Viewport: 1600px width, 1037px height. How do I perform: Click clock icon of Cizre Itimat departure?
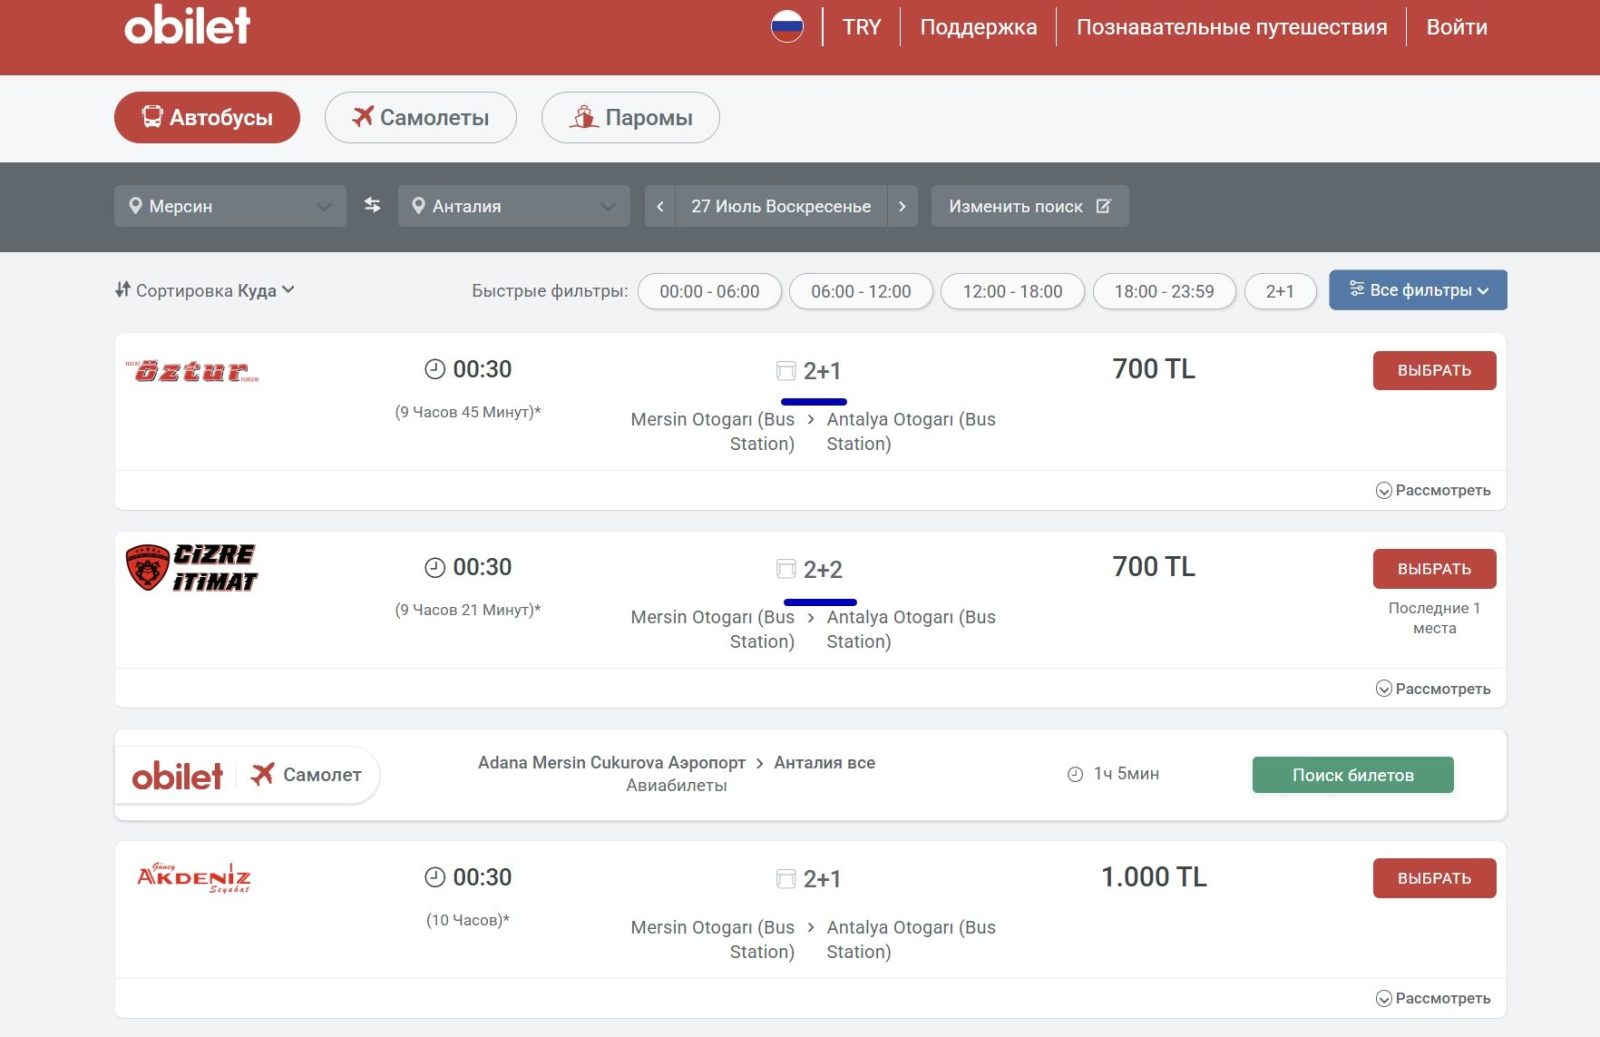435,567
